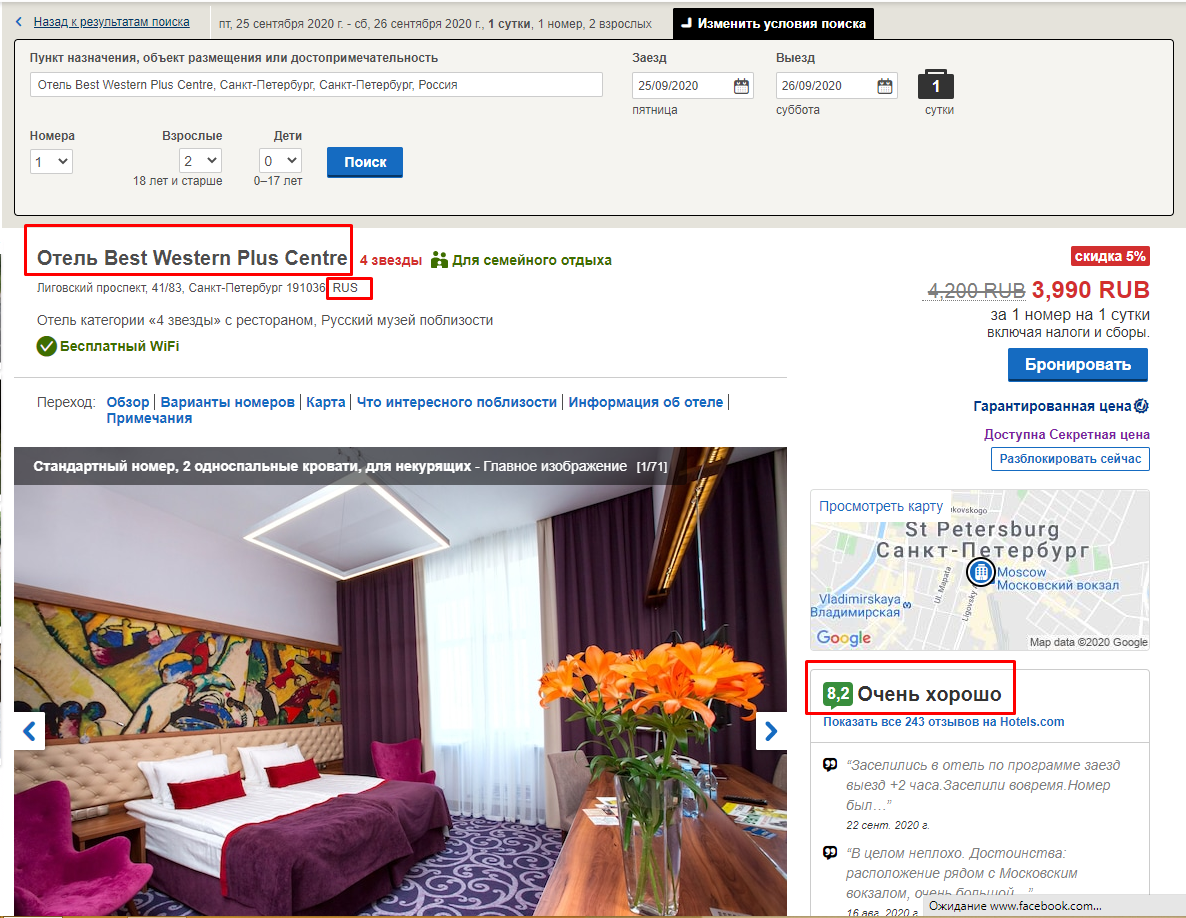Click the check-in date field 25/09/2020
1186x918 pixels.
(x=693, y=85)
